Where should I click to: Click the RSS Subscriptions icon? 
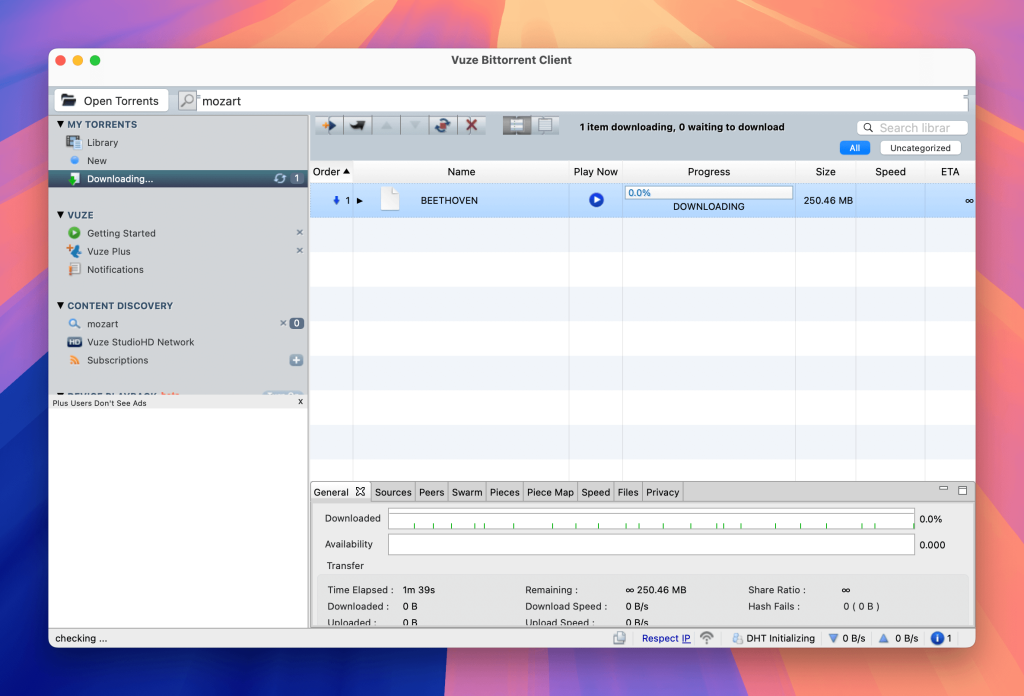(74, 360)
